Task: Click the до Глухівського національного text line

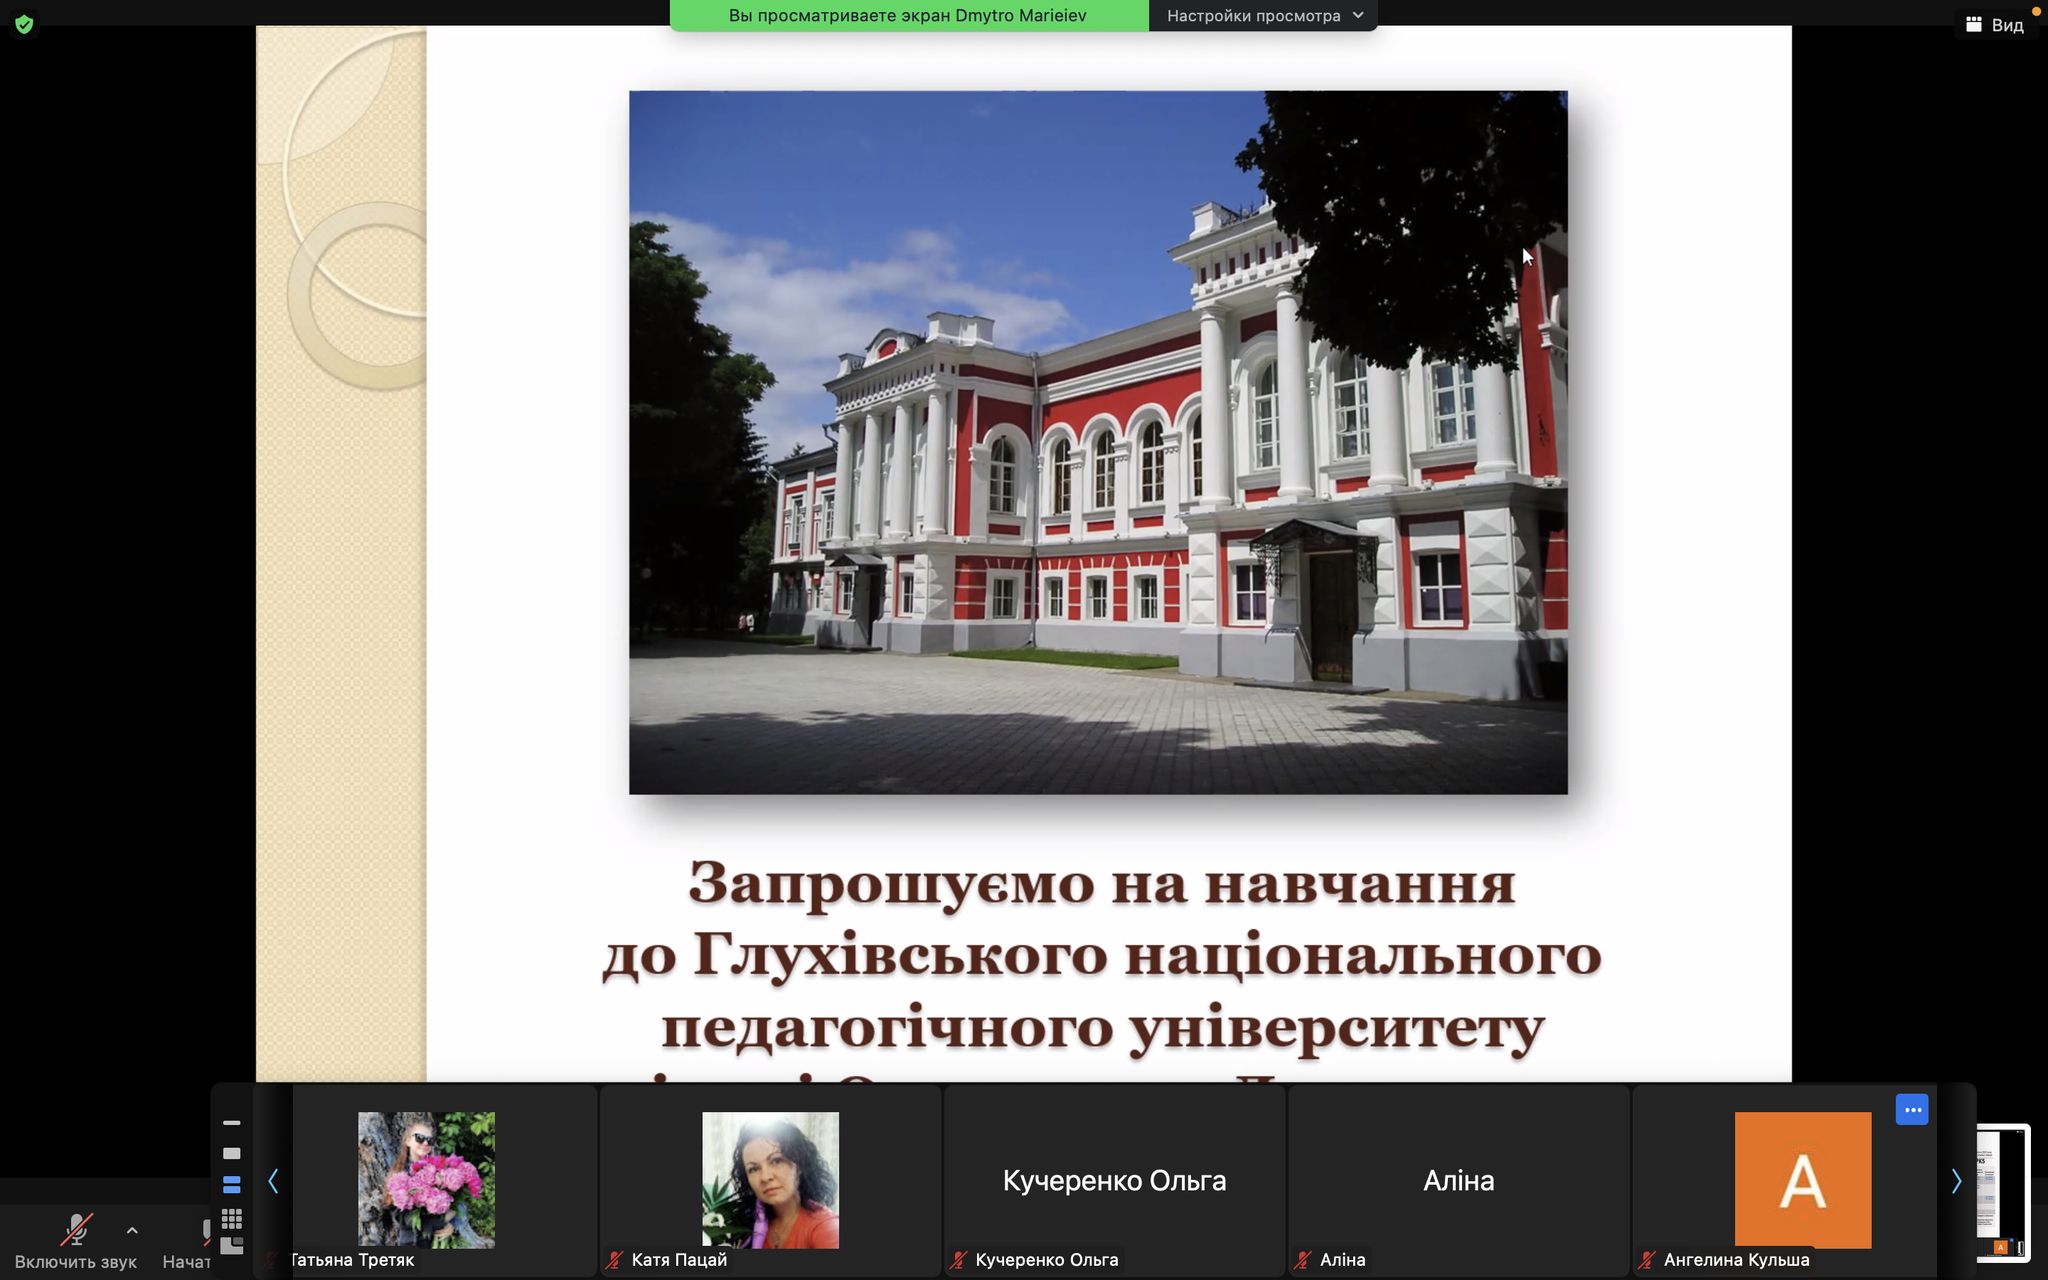Action: [1101, 955]
